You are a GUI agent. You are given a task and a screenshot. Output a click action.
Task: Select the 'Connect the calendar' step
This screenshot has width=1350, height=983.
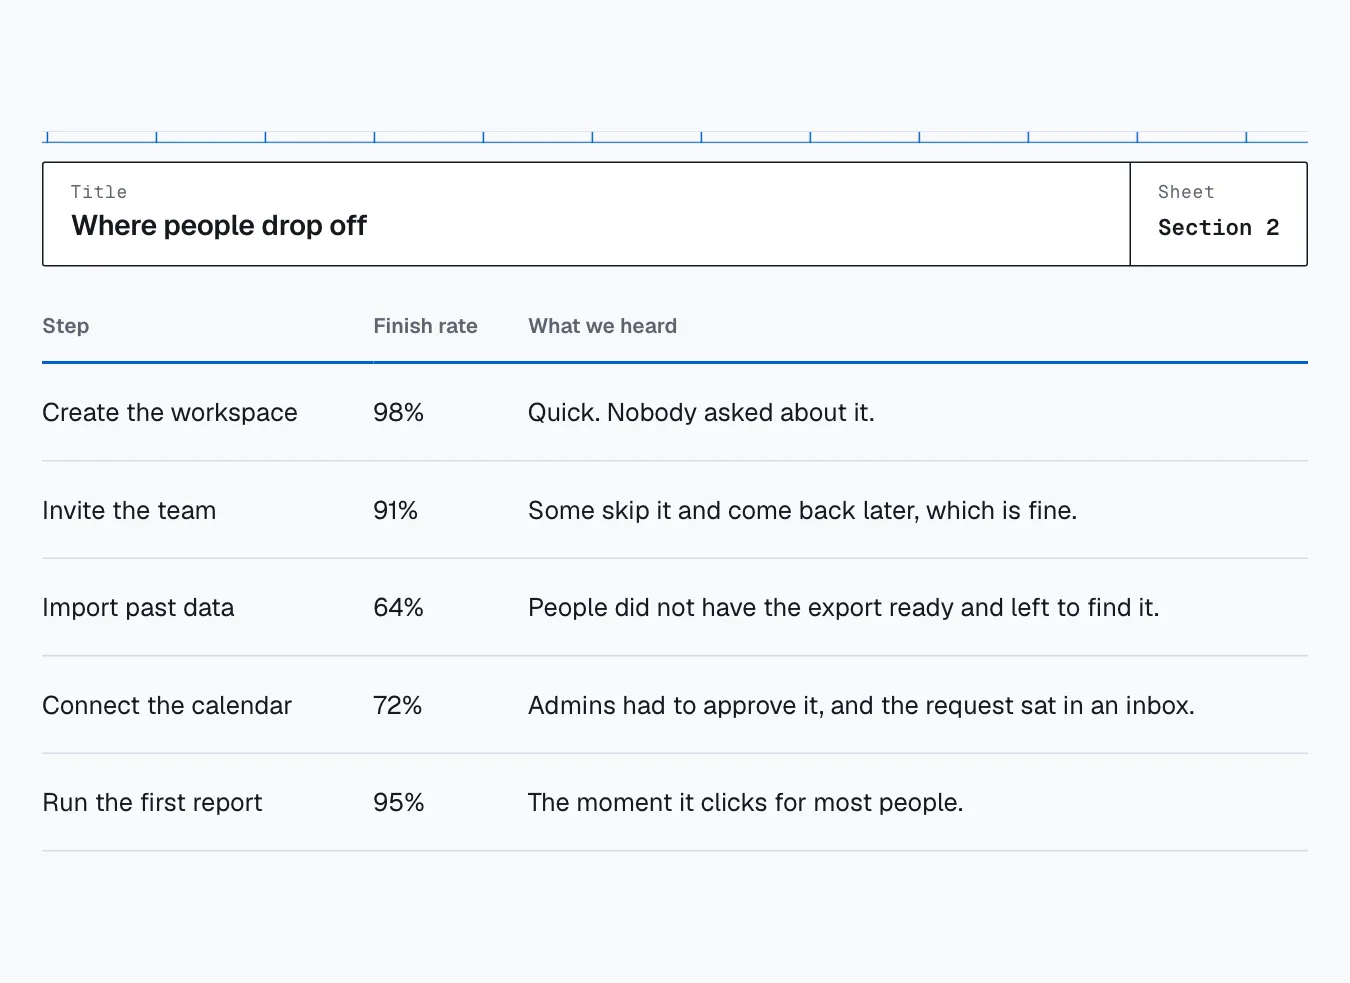pyautogui.click(x=167, y=705)
